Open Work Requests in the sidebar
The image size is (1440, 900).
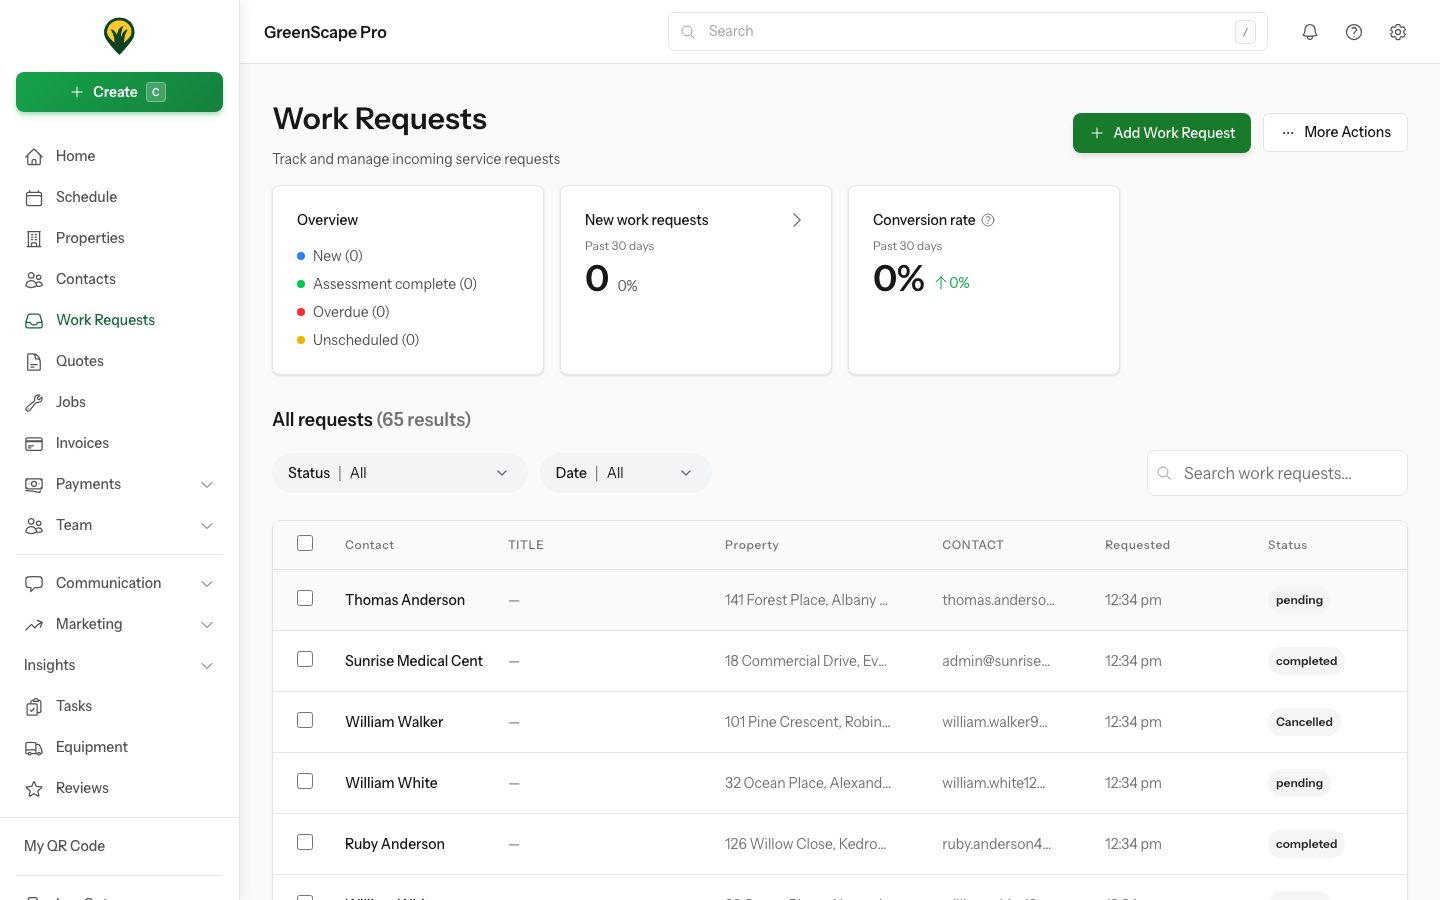click(105, 319)
